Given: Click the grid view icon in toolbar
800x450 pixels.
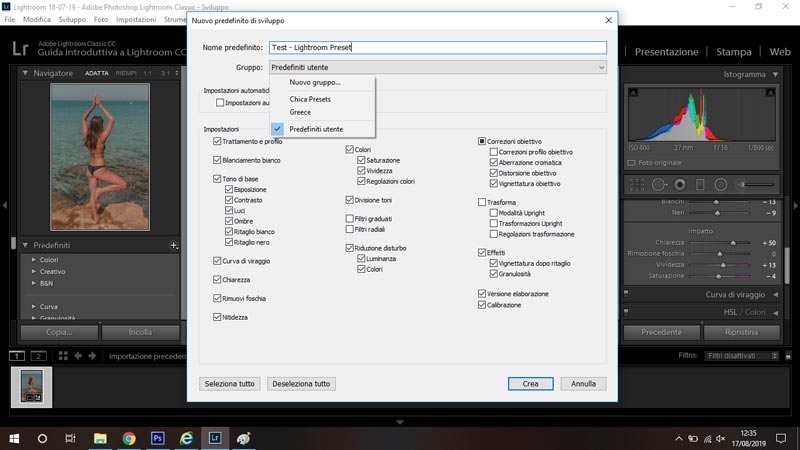Looking at the screenshot, I should click(x=63, y=356).
